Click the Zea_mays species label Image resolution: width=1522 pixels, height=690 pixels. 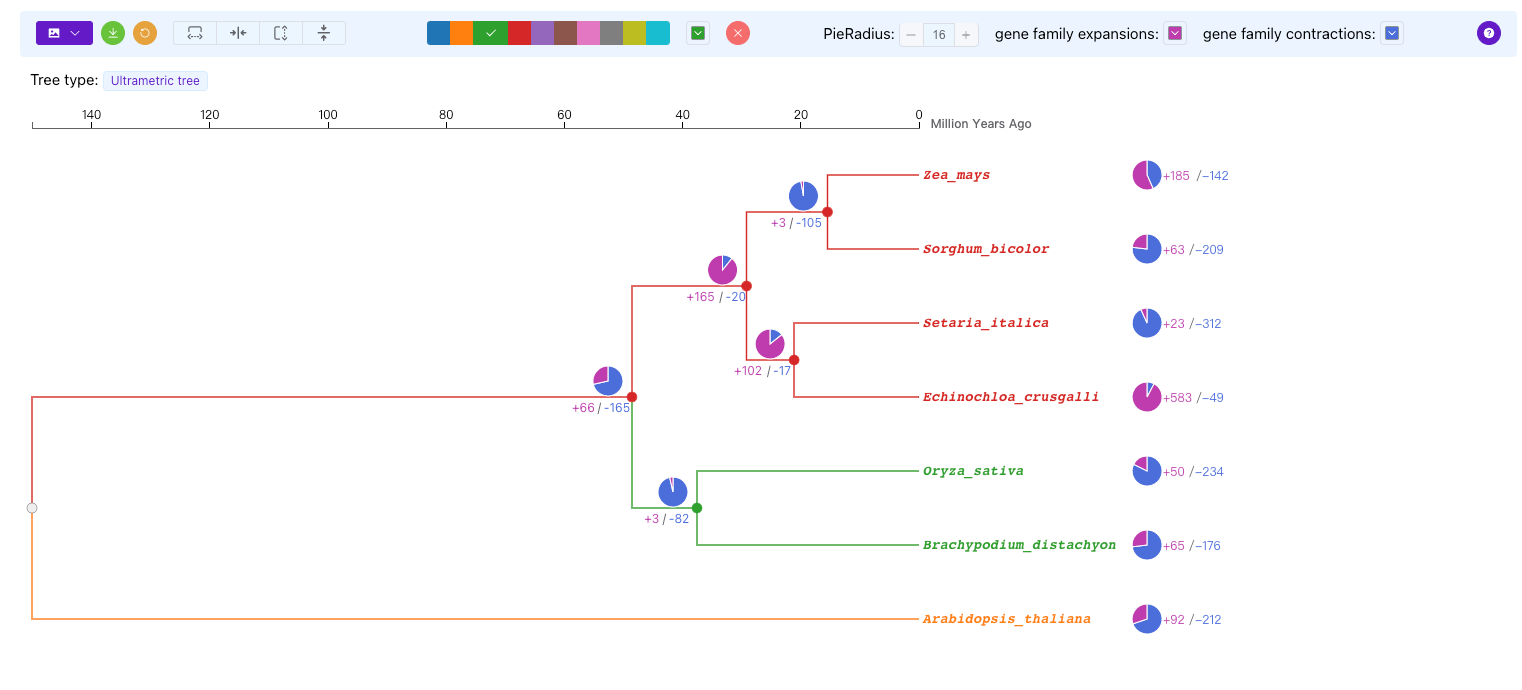click(x=956, y=175)
